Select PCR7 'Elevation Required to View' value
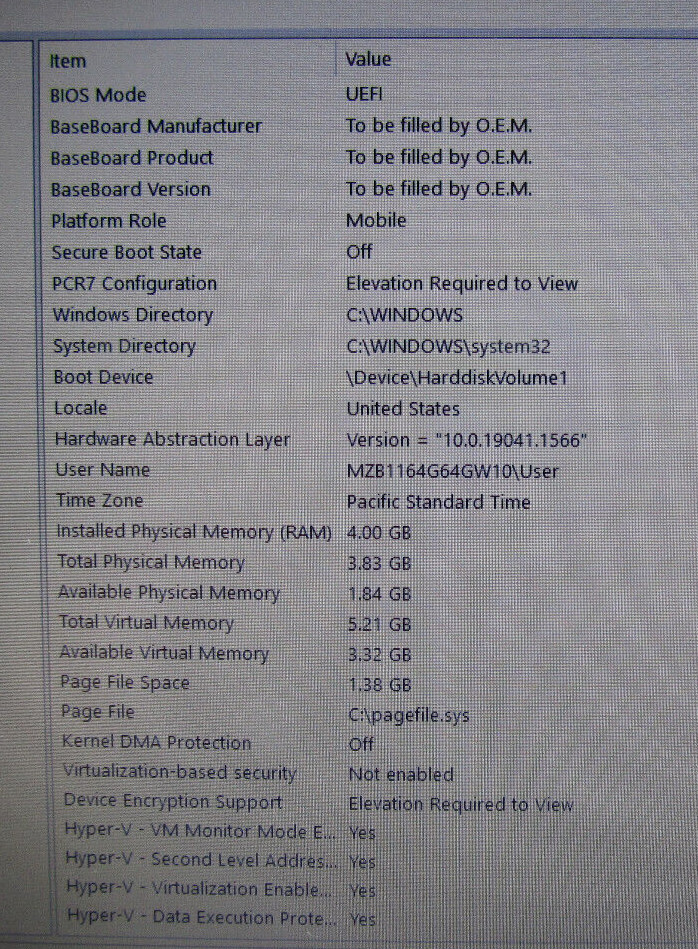This screenshot has width=698, height=949. [462, 283]
